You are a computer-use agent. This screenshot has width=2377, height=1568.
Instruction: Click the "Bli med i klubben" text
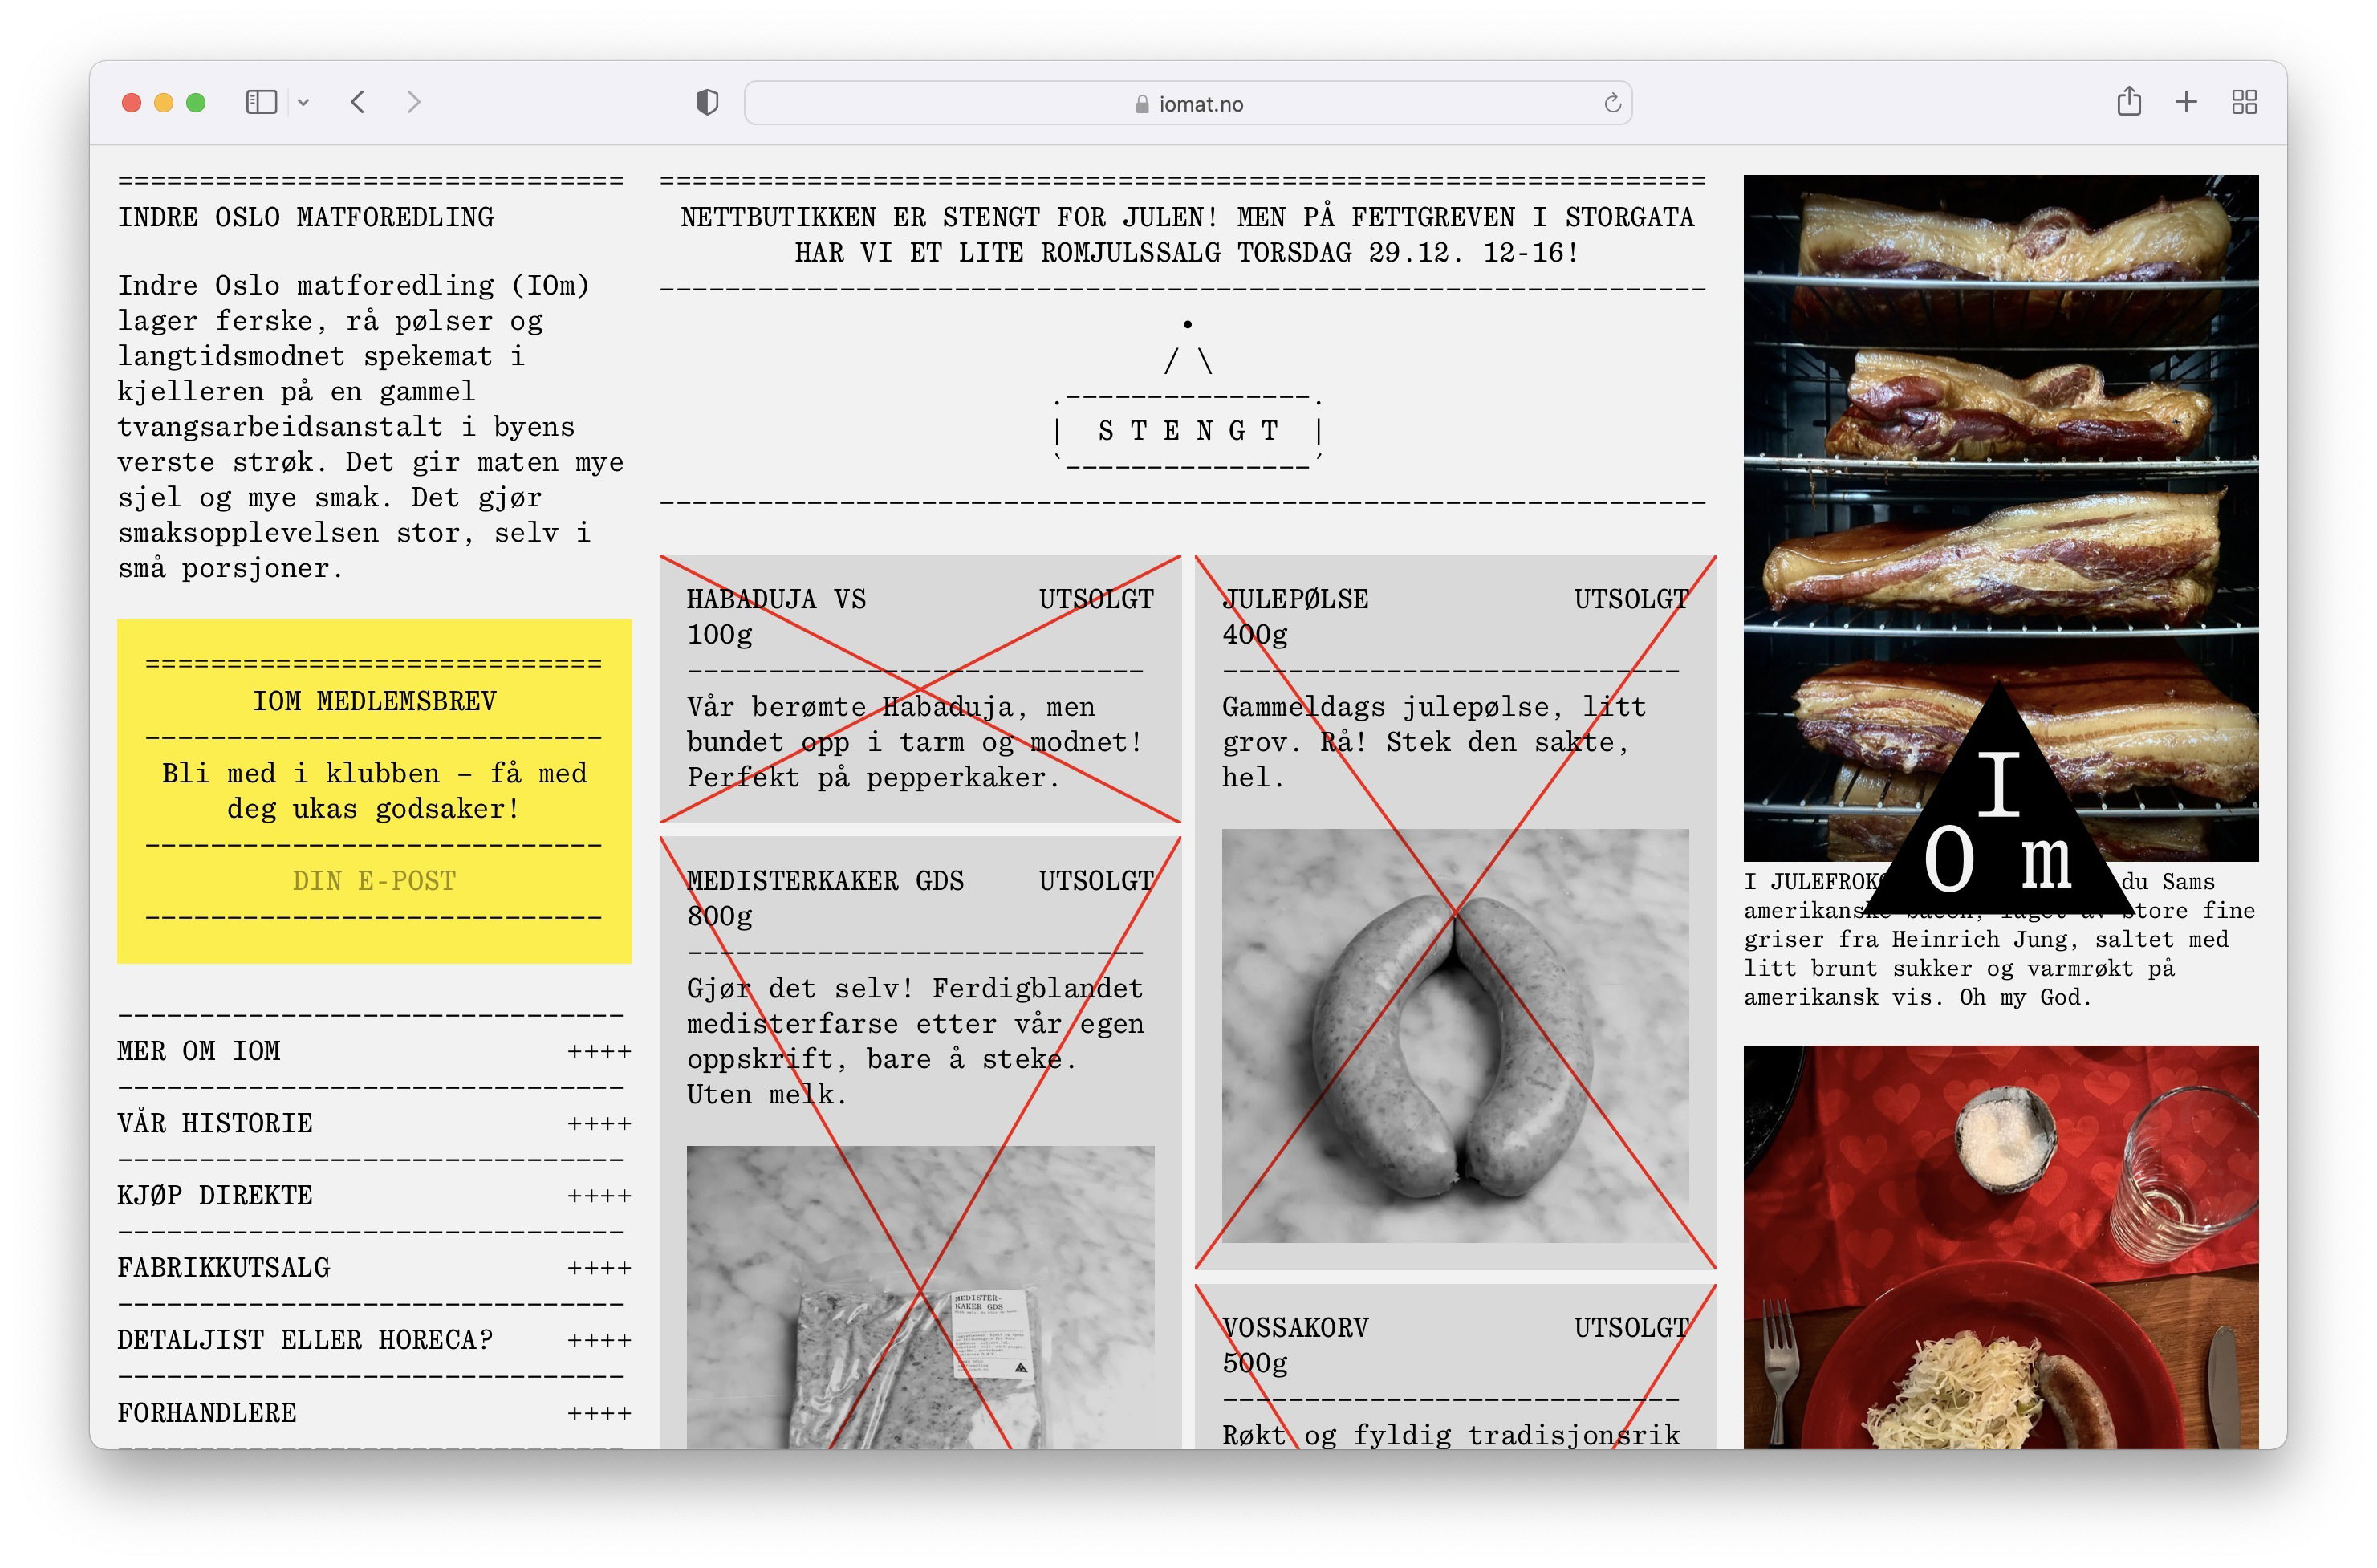tap(374, 791)
